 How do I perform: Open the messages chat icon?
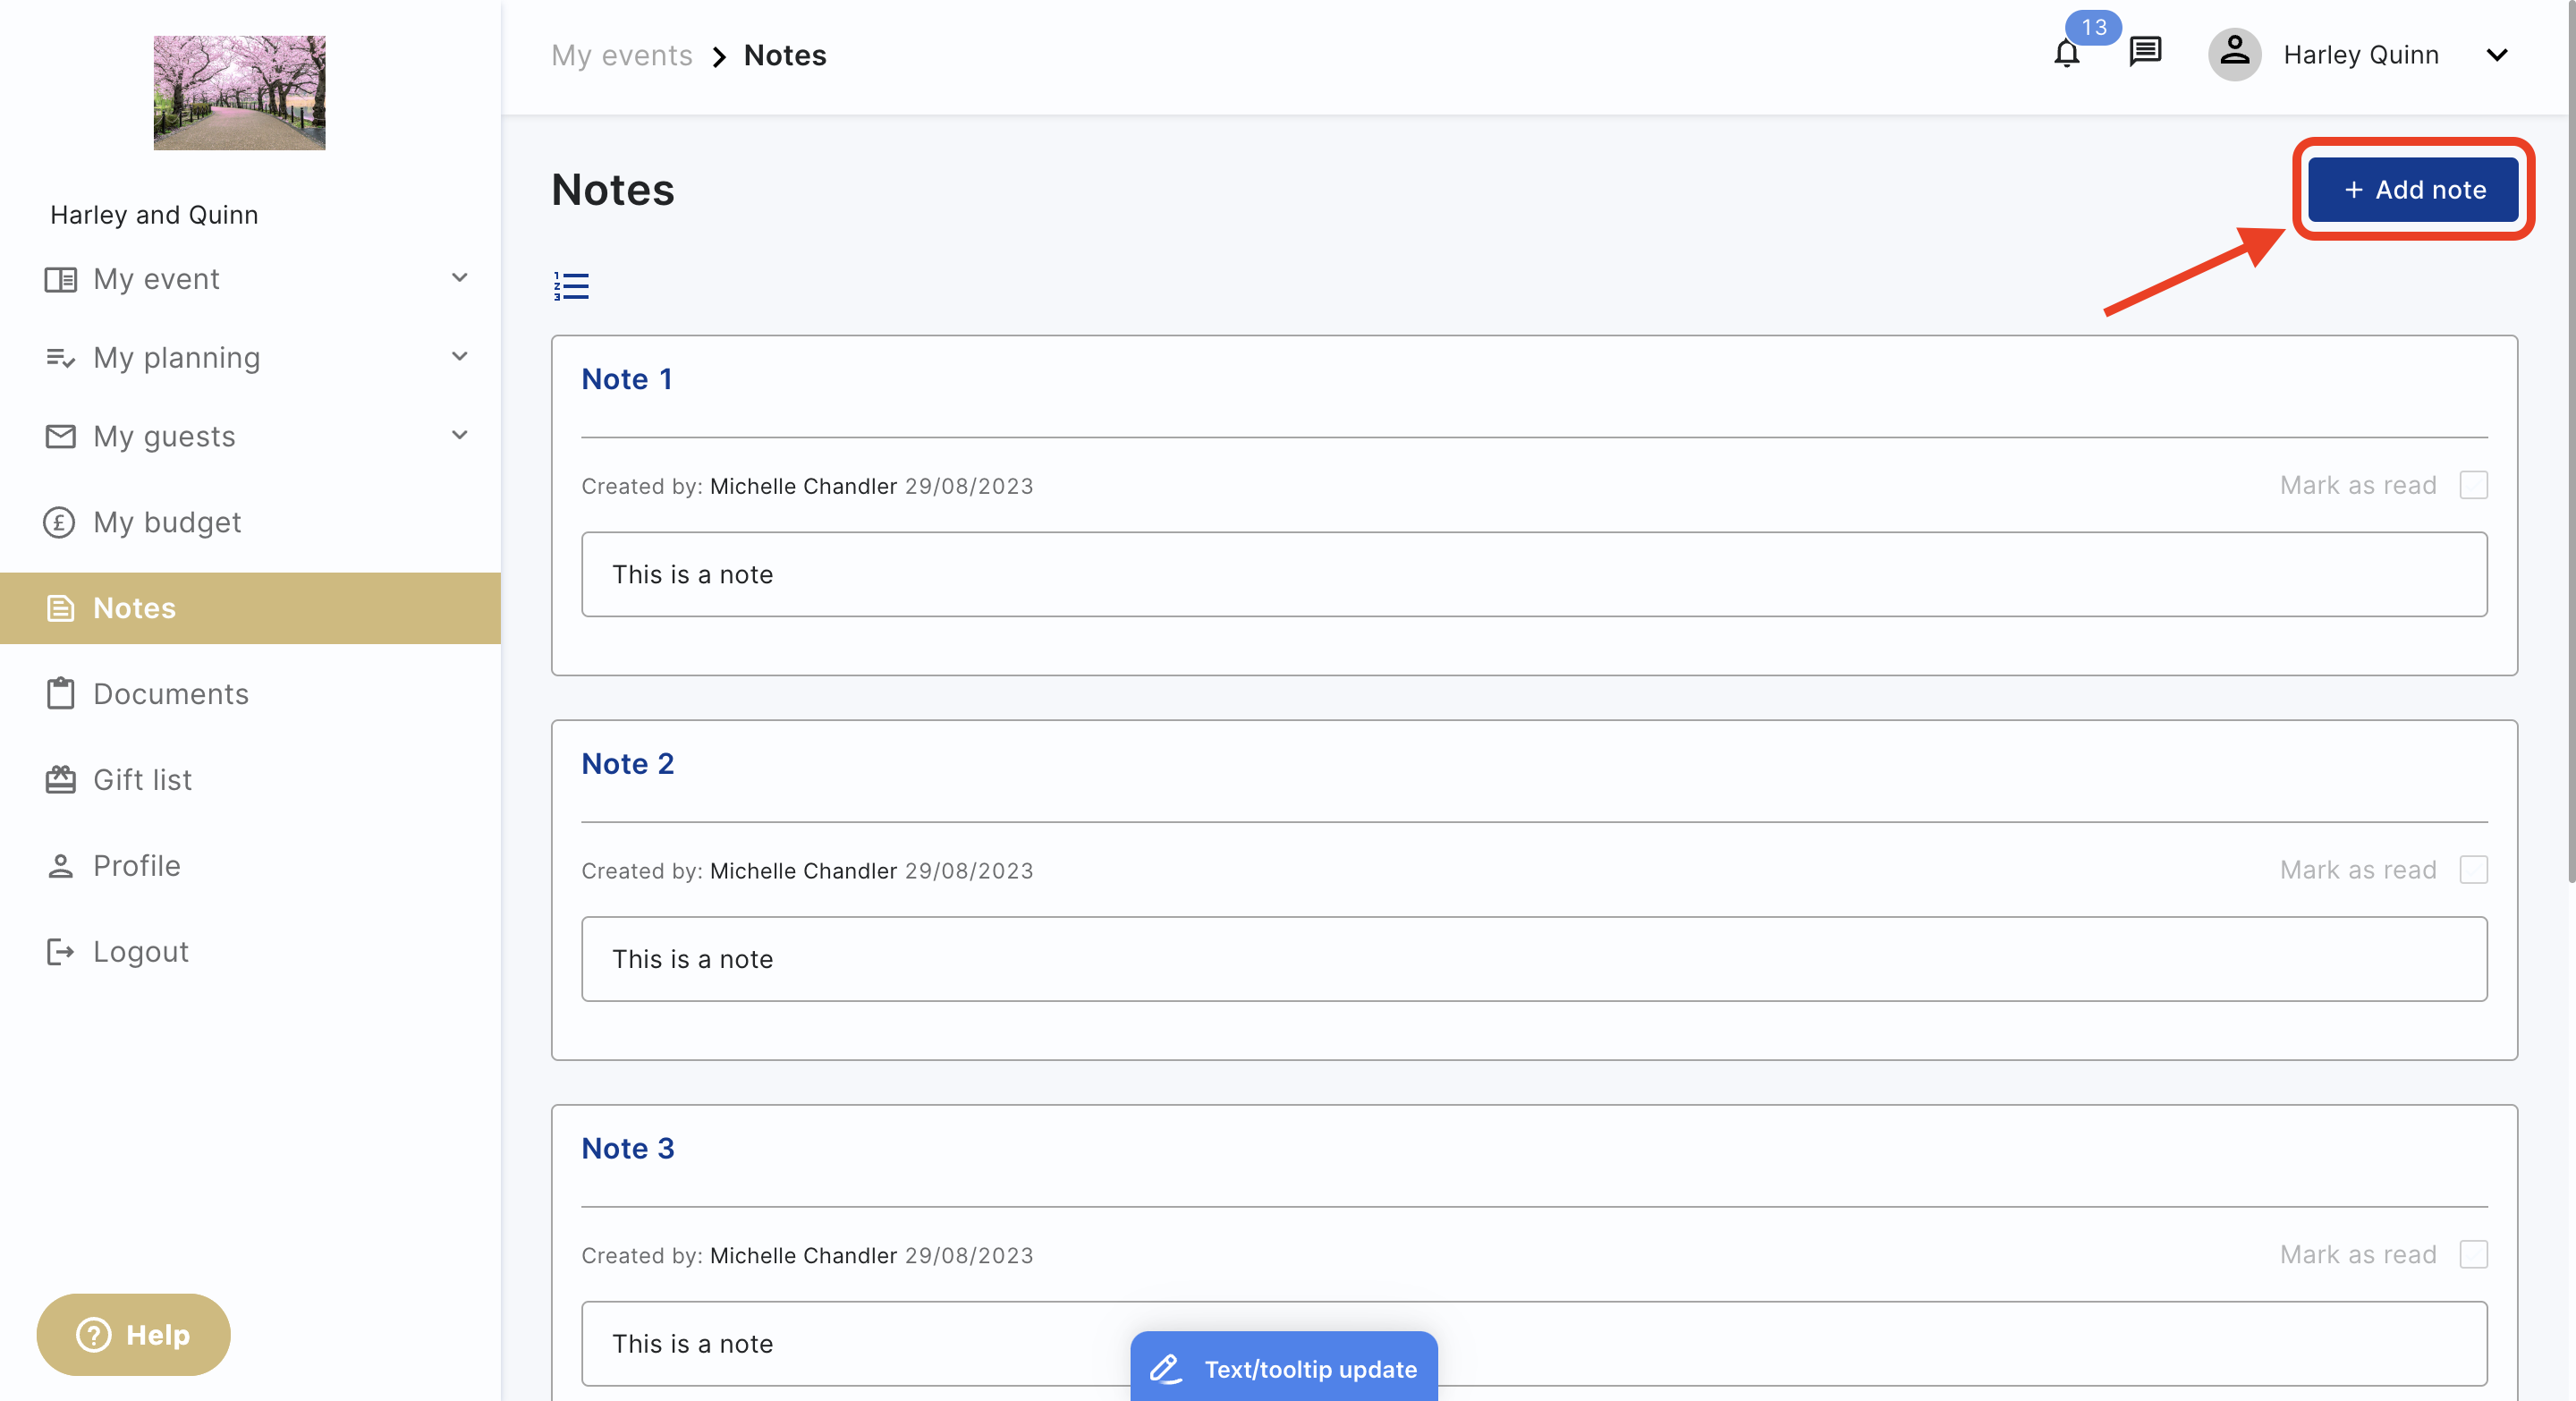(2145, 51)
